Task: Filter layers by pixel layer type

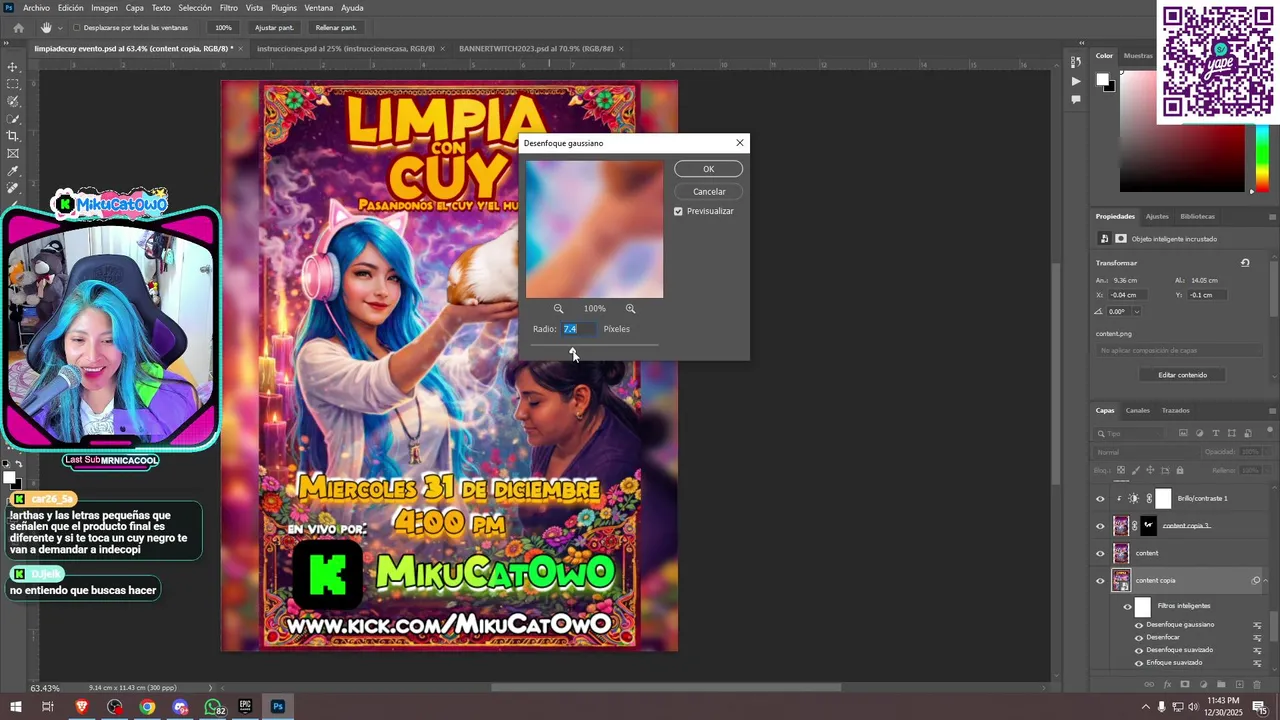Action: click(x=1183, y=434)
